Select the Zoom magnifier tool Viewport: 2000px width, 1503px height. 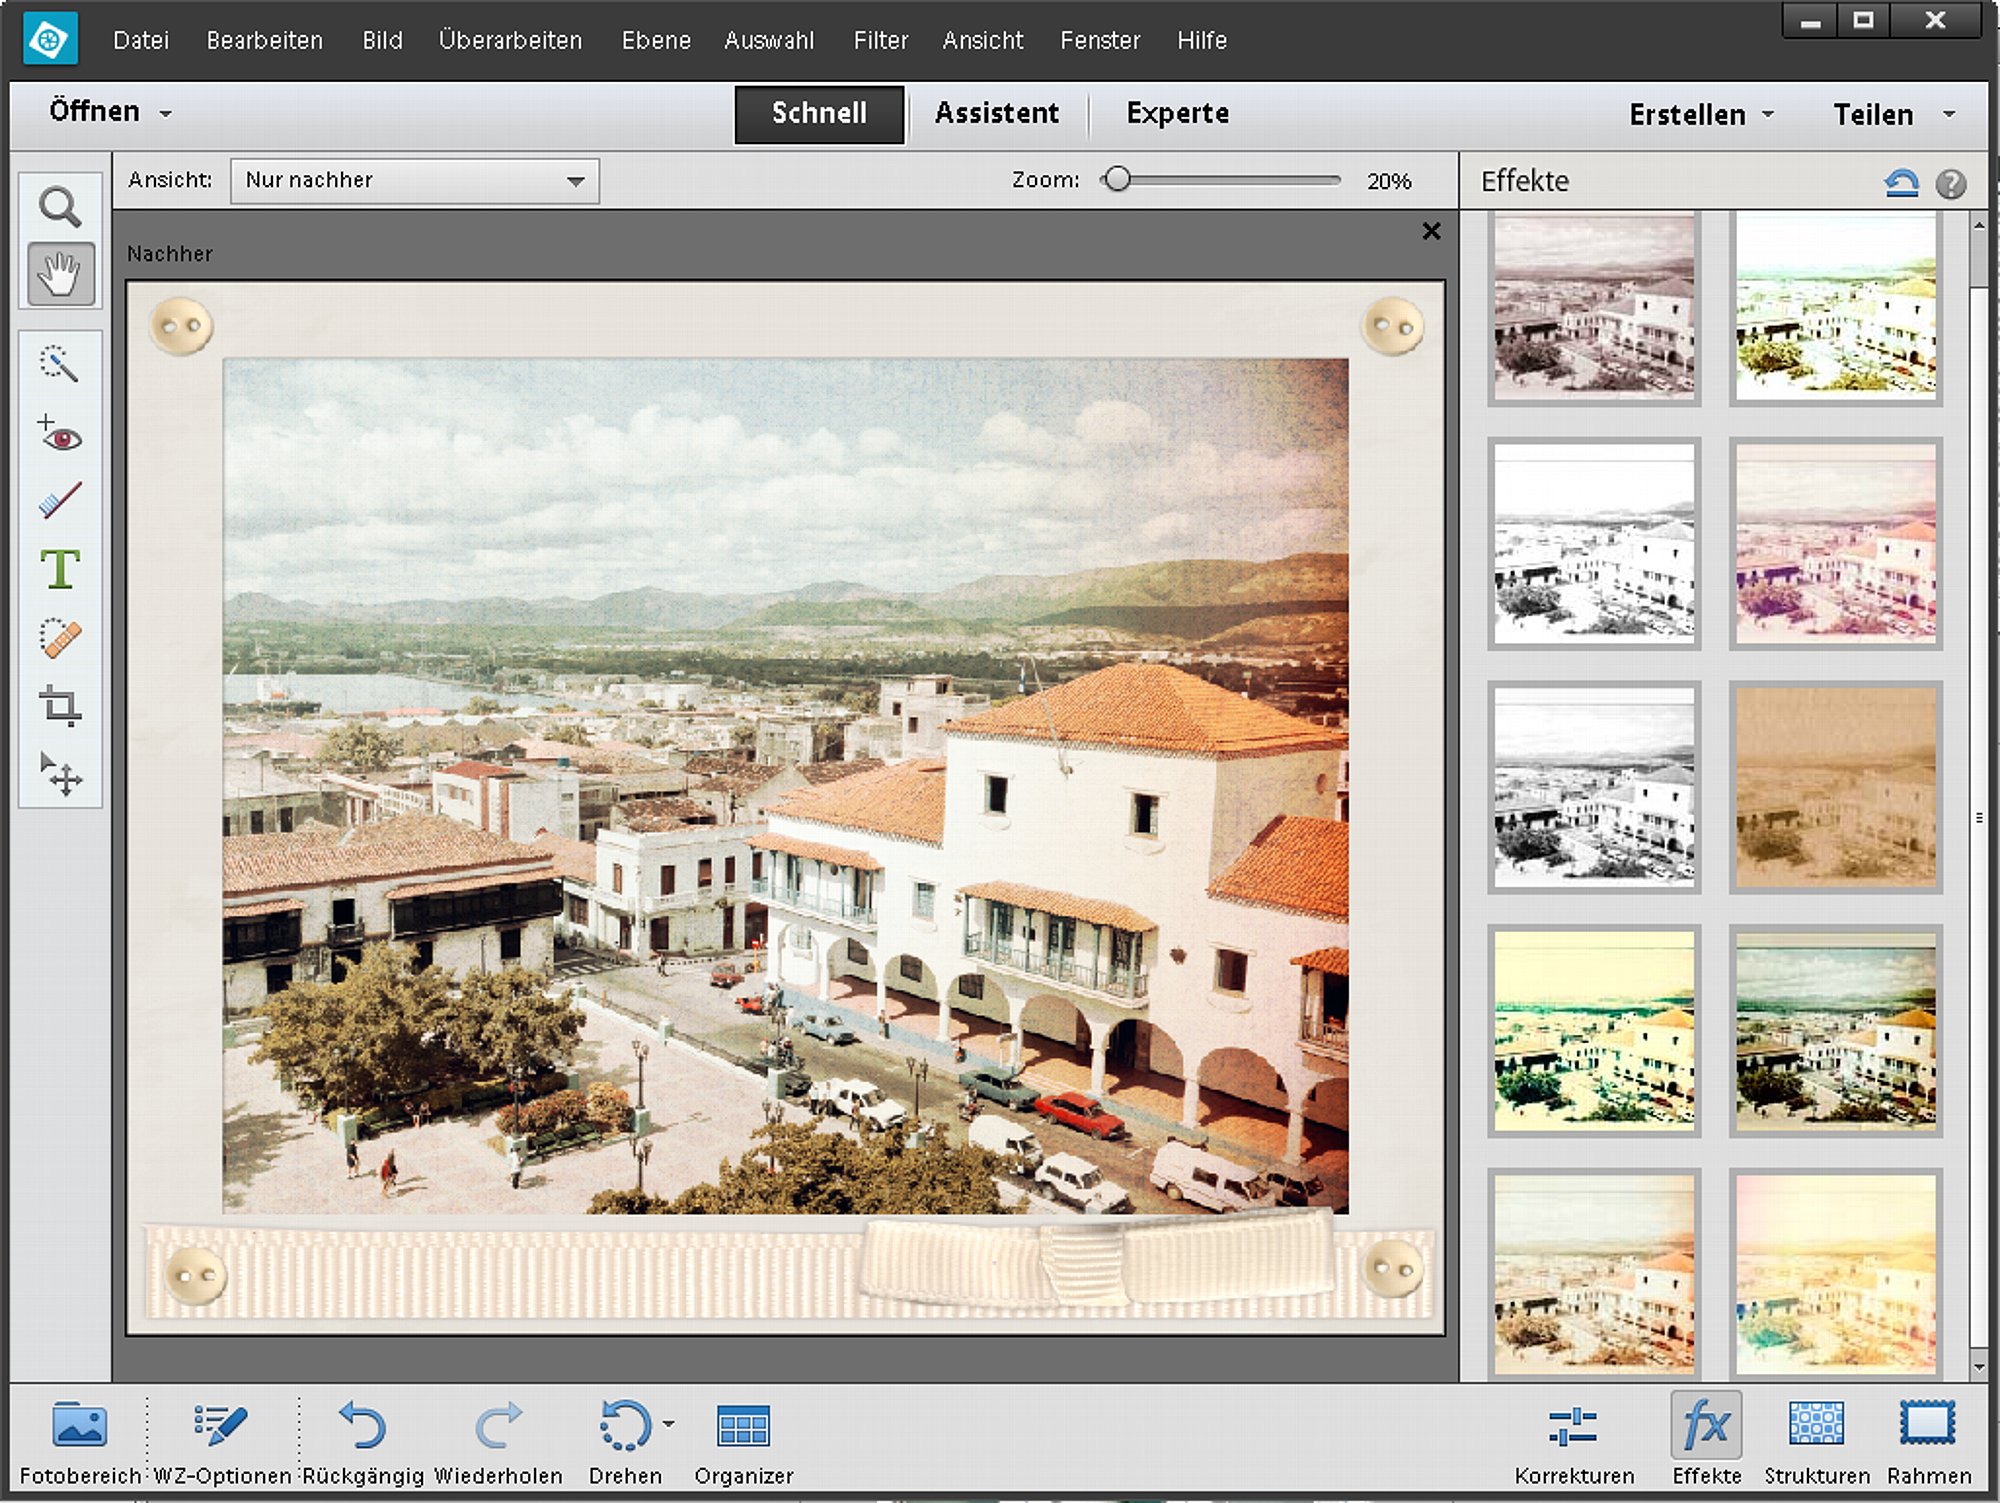pos(60,207)
